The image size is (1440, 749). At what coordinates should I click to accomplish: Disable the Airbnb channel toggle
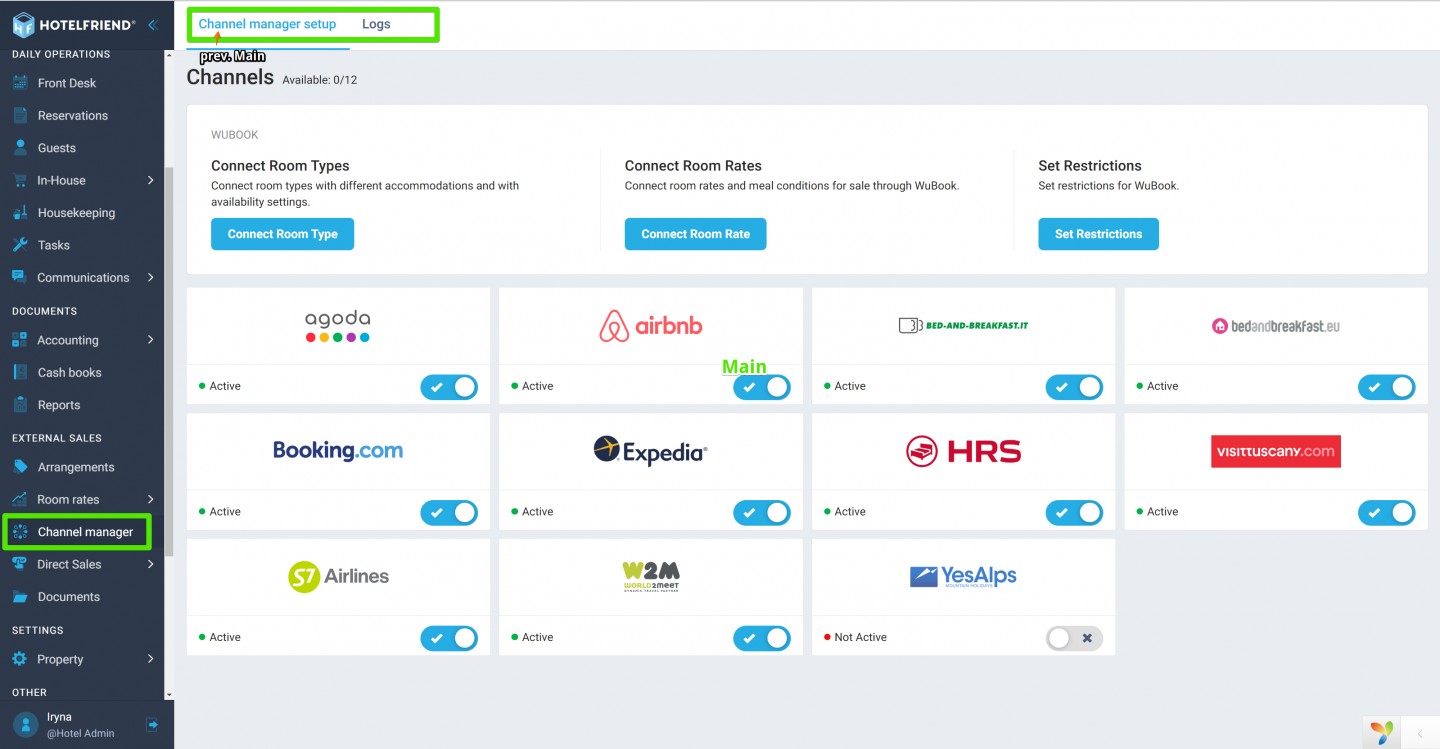762,387
